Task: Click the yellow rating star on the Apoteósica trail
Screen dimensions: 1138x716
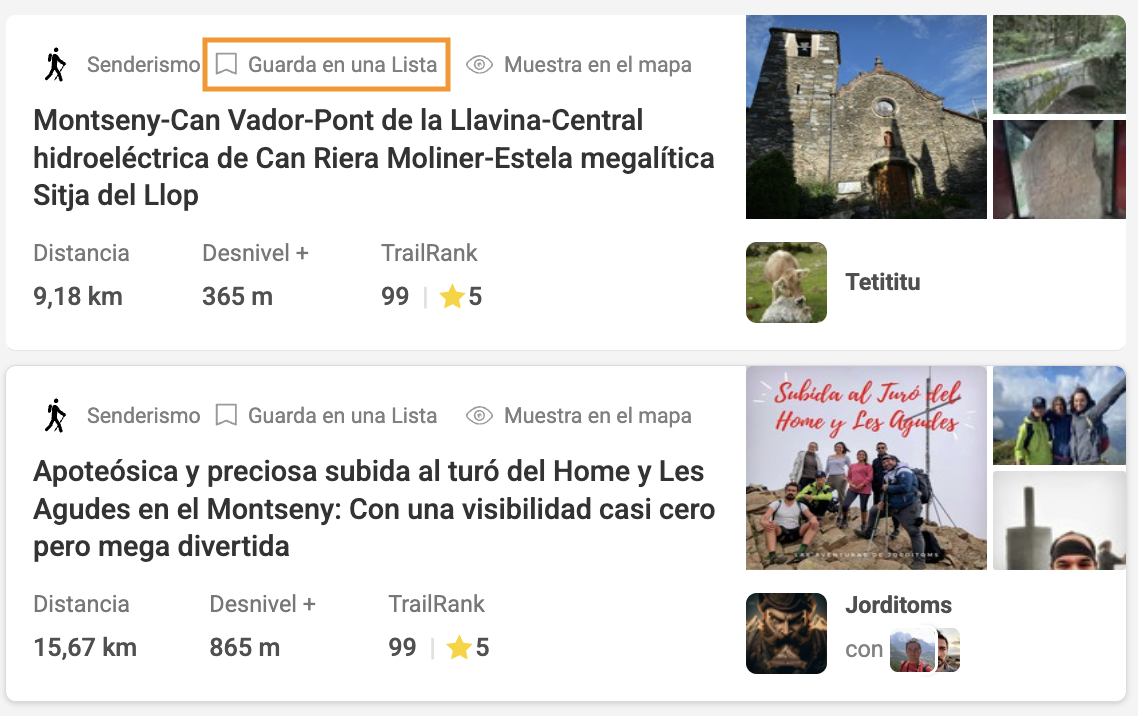Action: click(x=459, y=647)
